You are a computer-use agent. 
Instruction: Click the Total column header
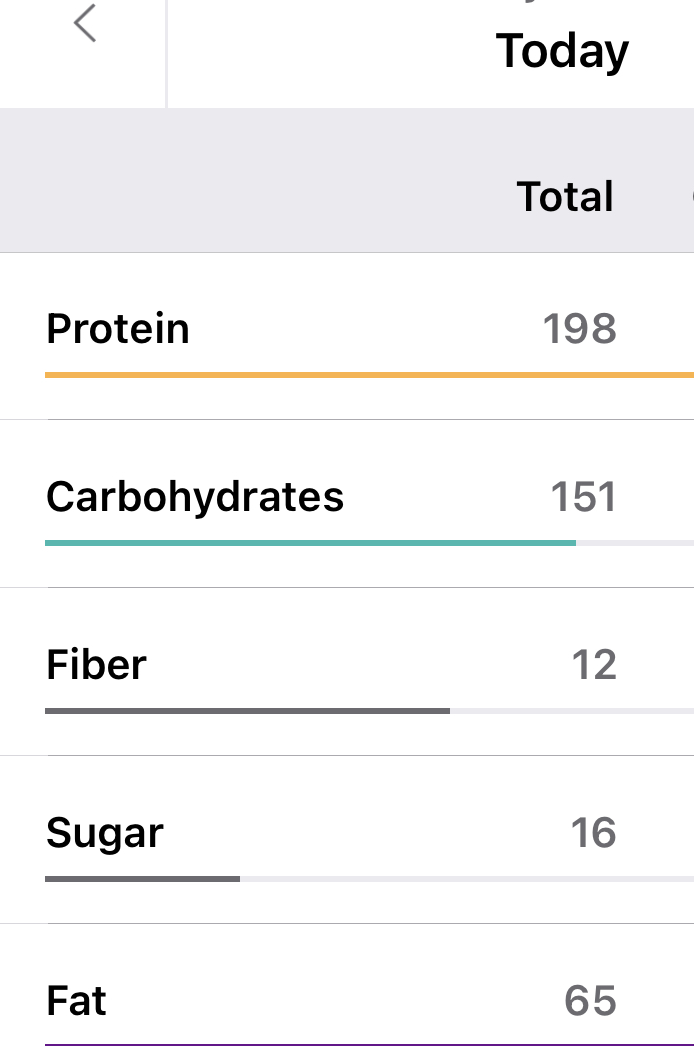(x=565, y=197)
